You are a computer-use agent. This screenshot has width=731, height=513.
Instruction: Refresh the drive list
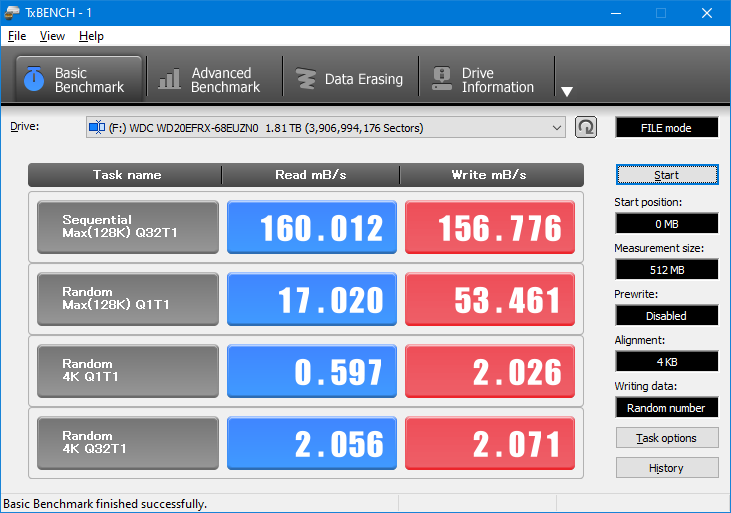[586, 127]
